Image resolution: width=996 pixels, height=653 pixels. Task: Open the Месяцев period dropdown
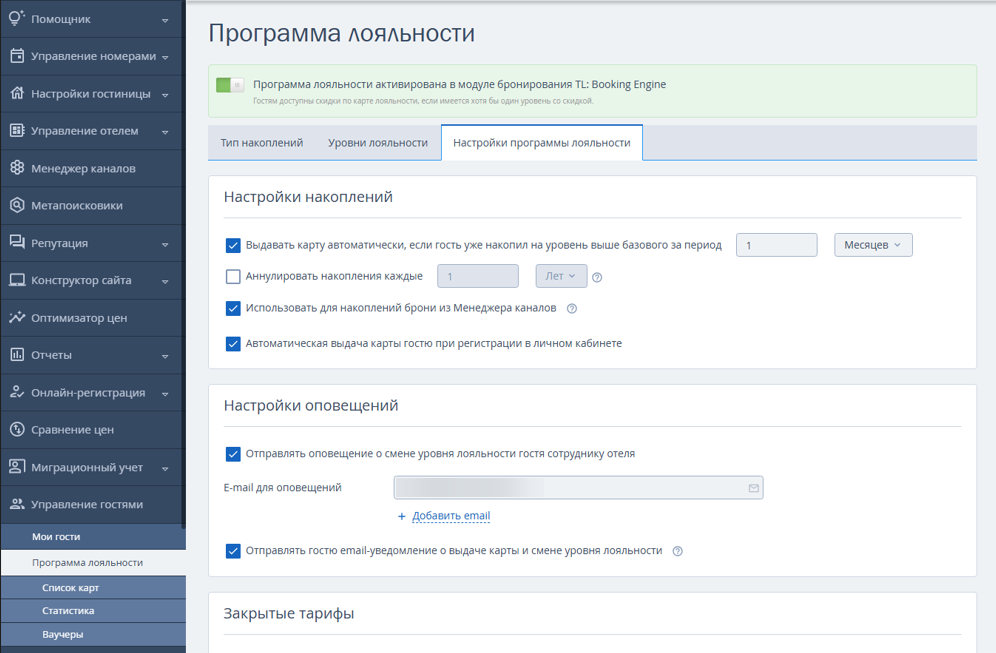[x=873, y=245]
